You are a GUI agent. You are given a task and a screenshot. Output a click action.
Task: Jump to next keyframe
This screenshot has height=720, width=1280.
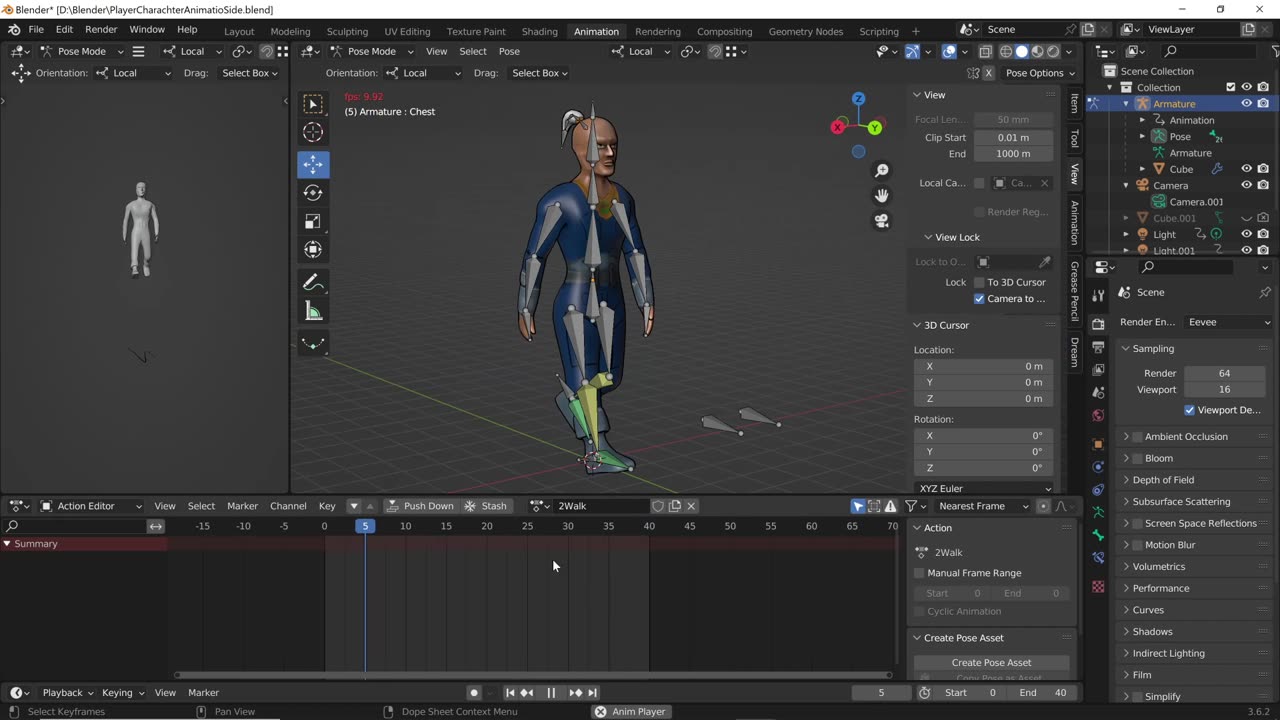575,692
